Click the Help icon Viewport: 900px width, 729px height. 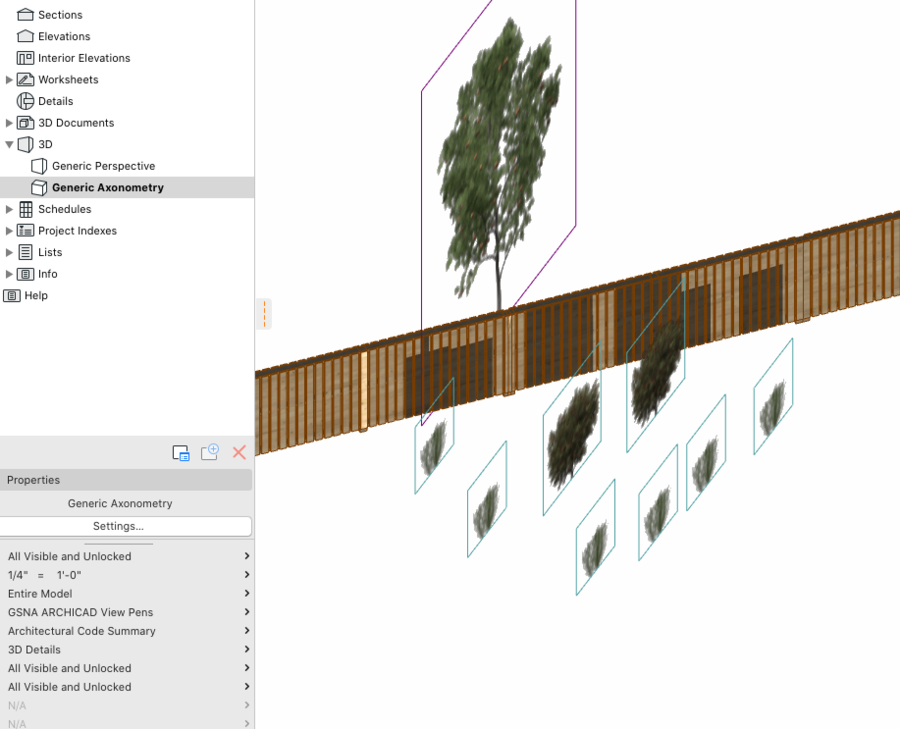coord(12,296)
